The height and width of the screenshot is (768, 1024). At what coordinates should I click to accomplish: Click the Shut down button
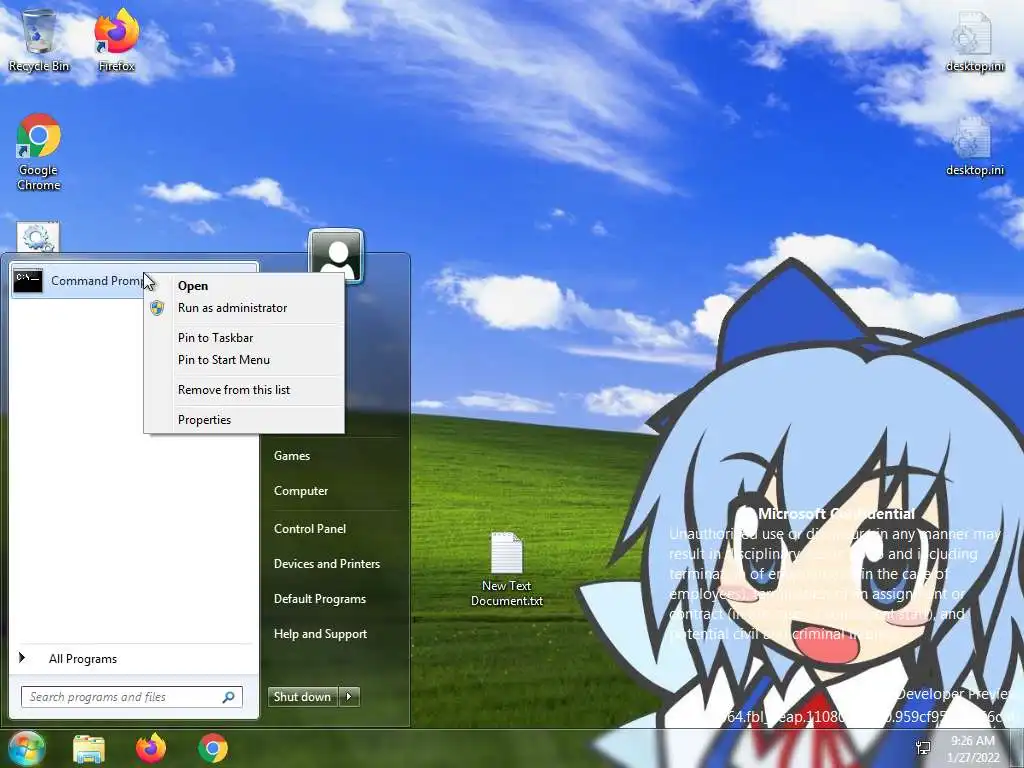[x=303, y=697]
